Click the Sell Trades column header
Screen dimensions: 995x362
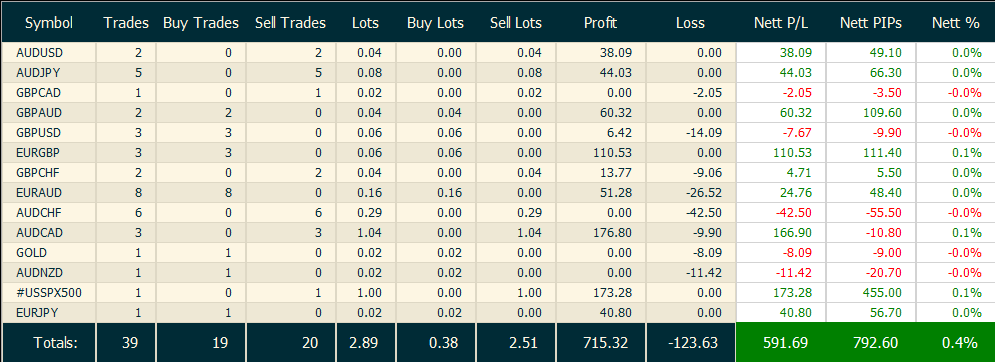(290, 23)
